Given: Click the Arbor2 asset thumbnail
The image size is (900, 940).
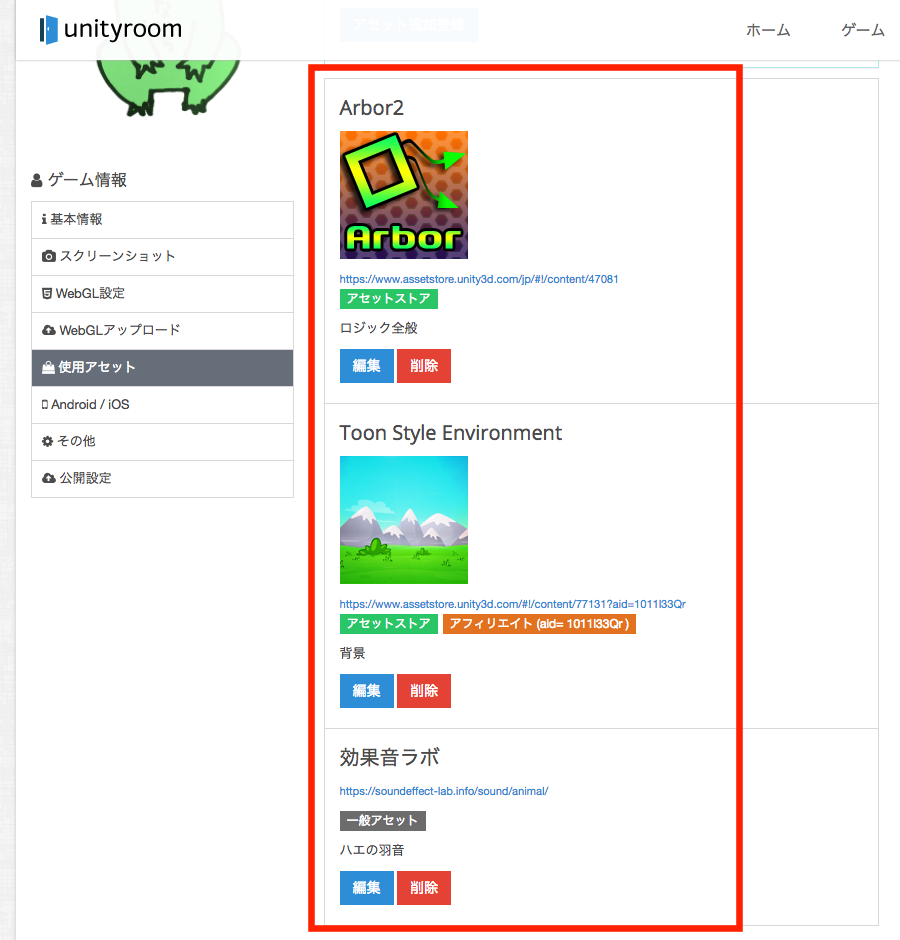Looking at the screenshot, I should pyautogui.click(x=404, y=195).
